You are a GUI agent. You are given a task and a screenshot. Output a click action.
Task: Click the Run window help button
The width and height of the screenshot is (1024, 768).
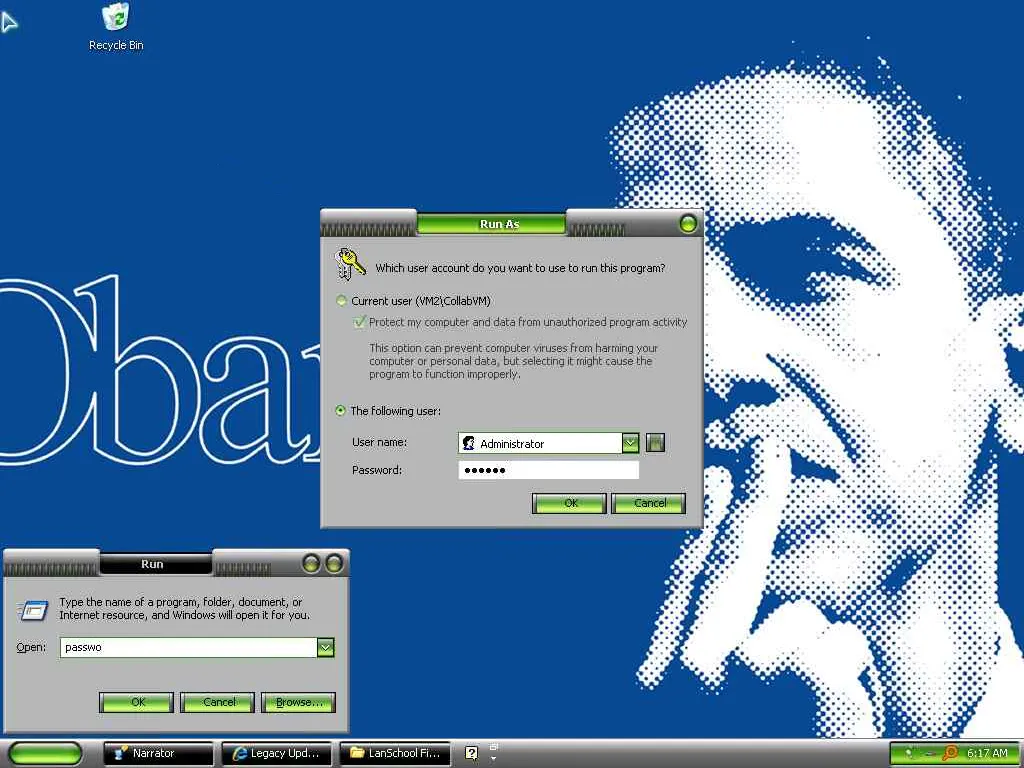pyautogui.click(x=311, y=563)
